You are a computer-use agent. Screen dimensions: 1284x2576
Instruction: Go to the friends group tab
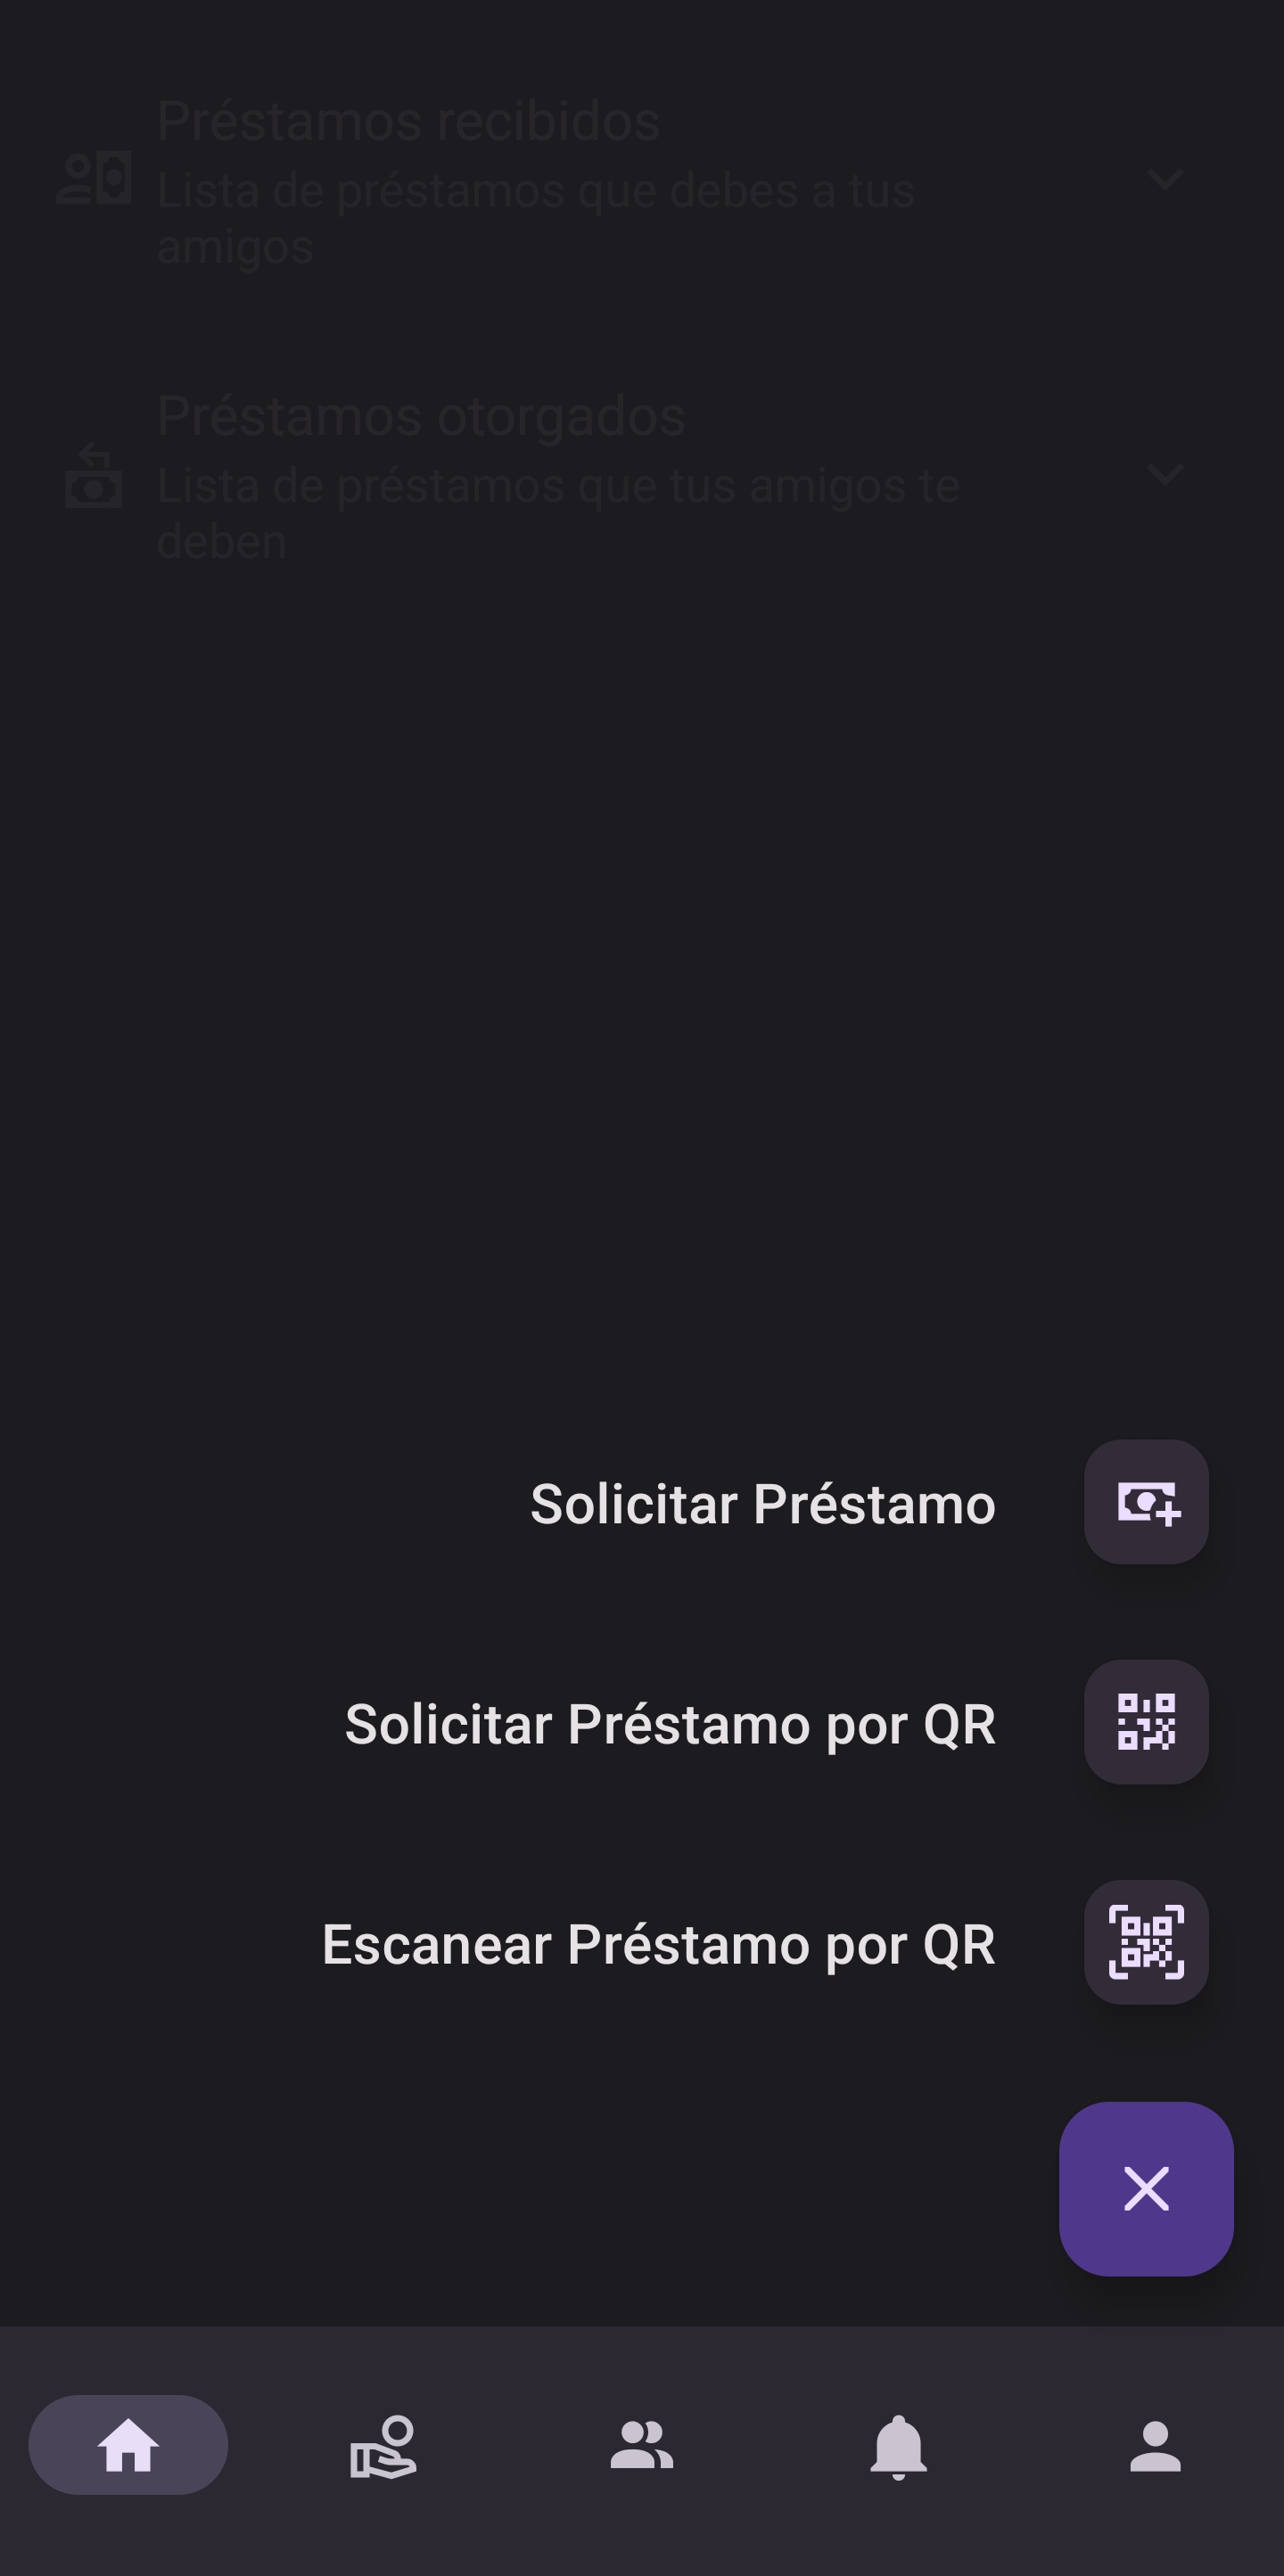click(641, 2444)
